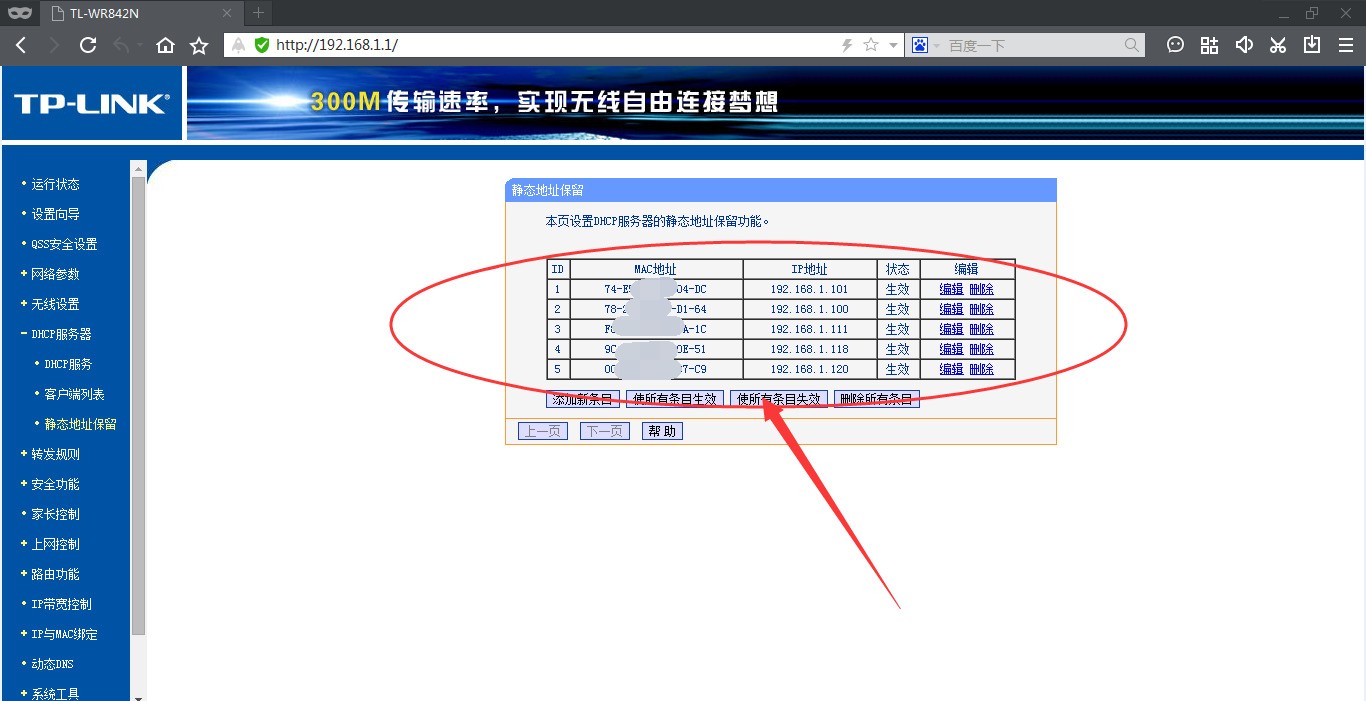
Task: Click 删除 link for 192.168.1.120 entry
Action: click(981, 369)
